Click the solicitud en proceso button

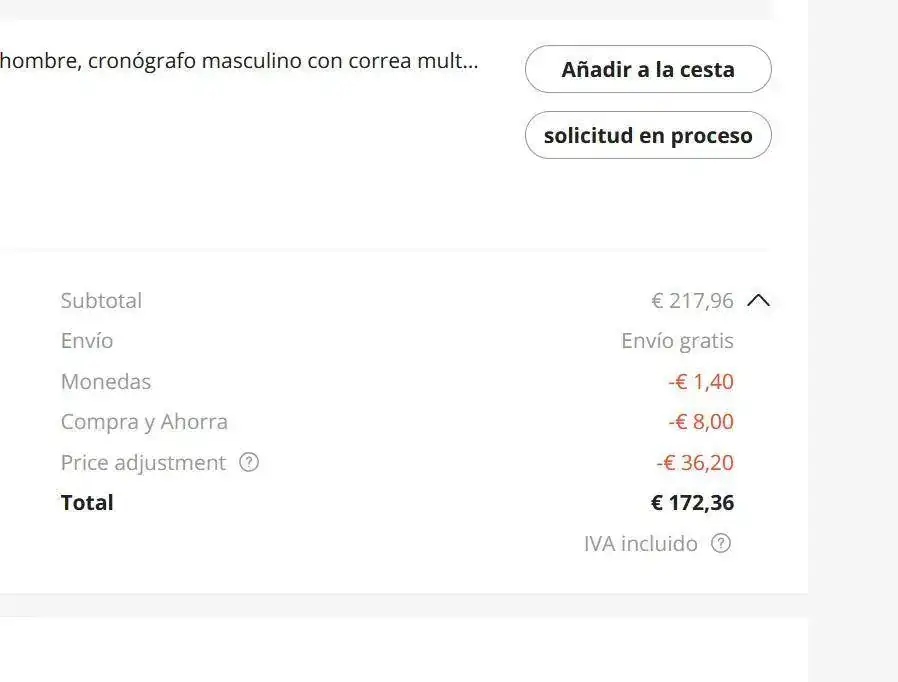(648, 136)
